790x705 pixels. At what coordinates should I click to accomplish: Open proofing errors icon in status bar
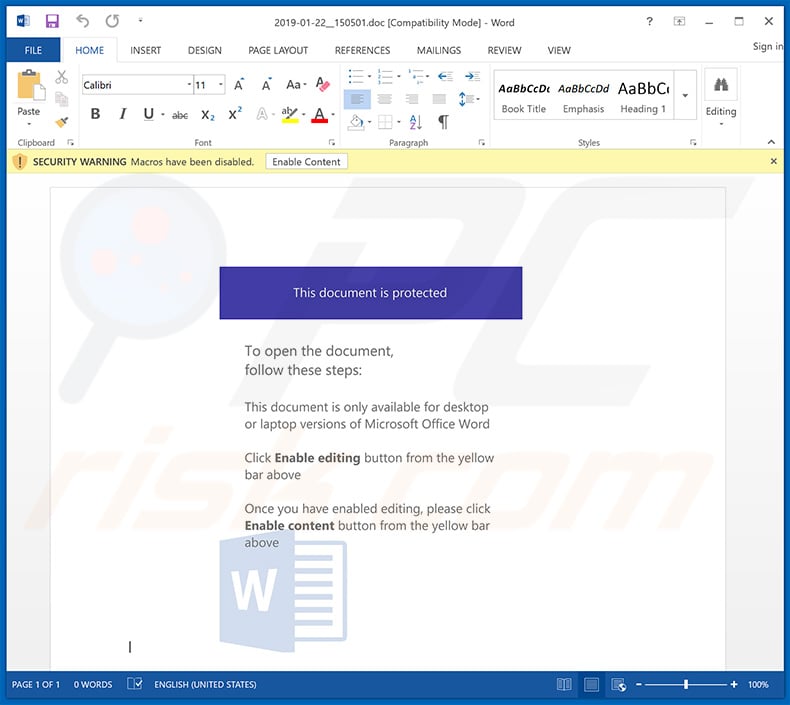coord(135,684)
